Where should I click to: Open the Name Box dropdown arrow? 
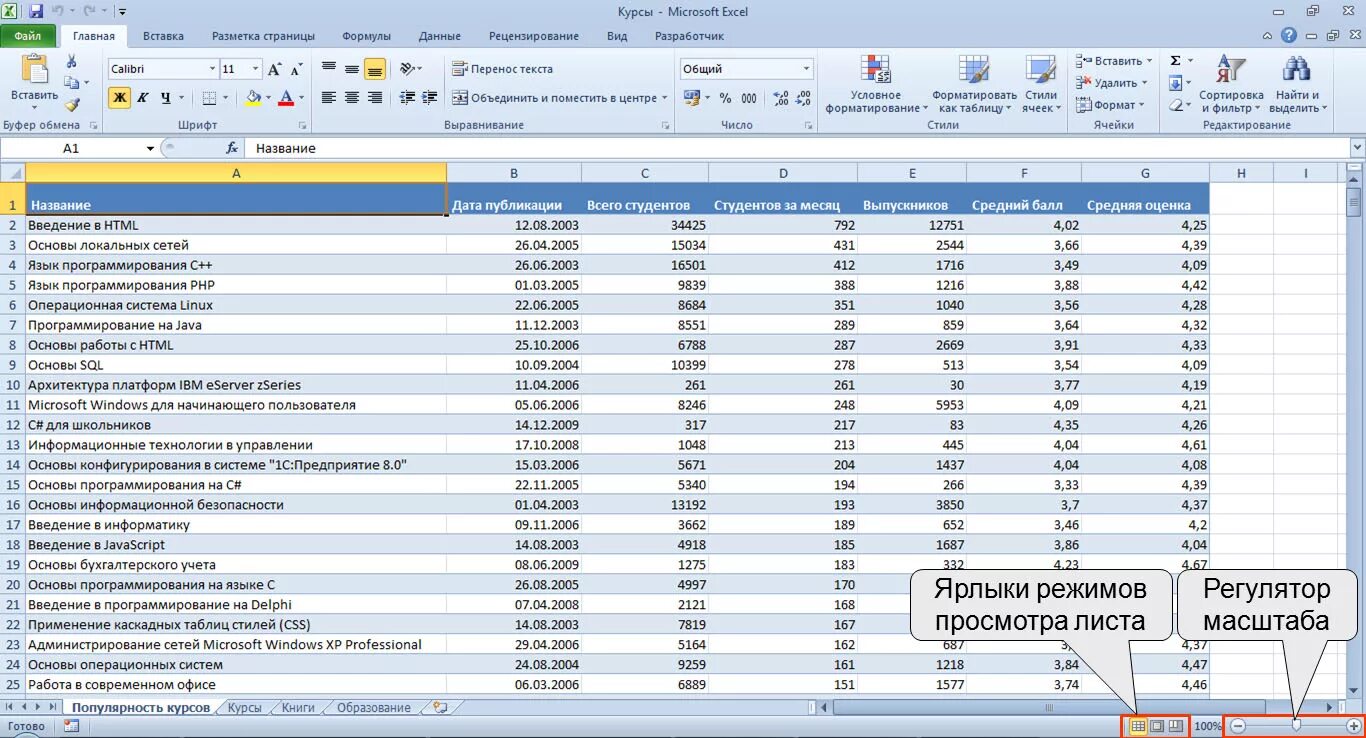pyautogui.click(x=150, y=148)
